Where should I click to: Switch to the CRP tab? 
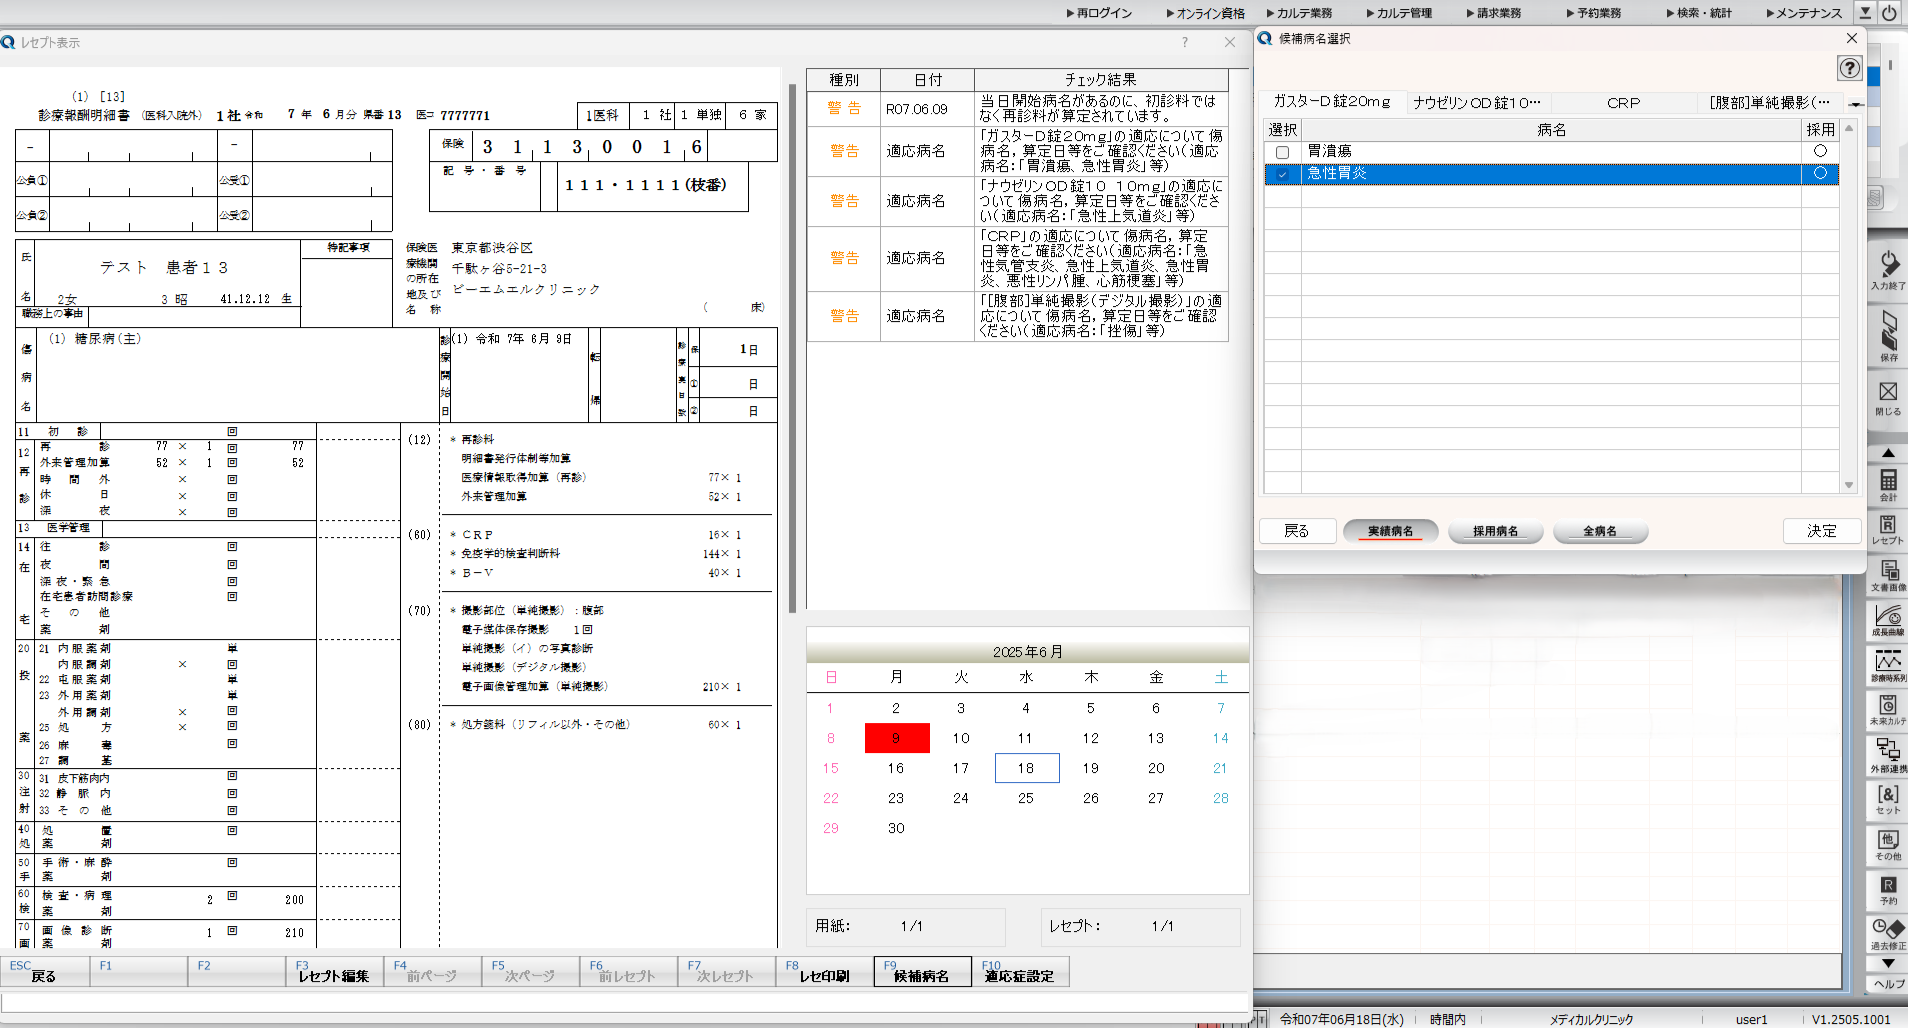click(1623, 103)
